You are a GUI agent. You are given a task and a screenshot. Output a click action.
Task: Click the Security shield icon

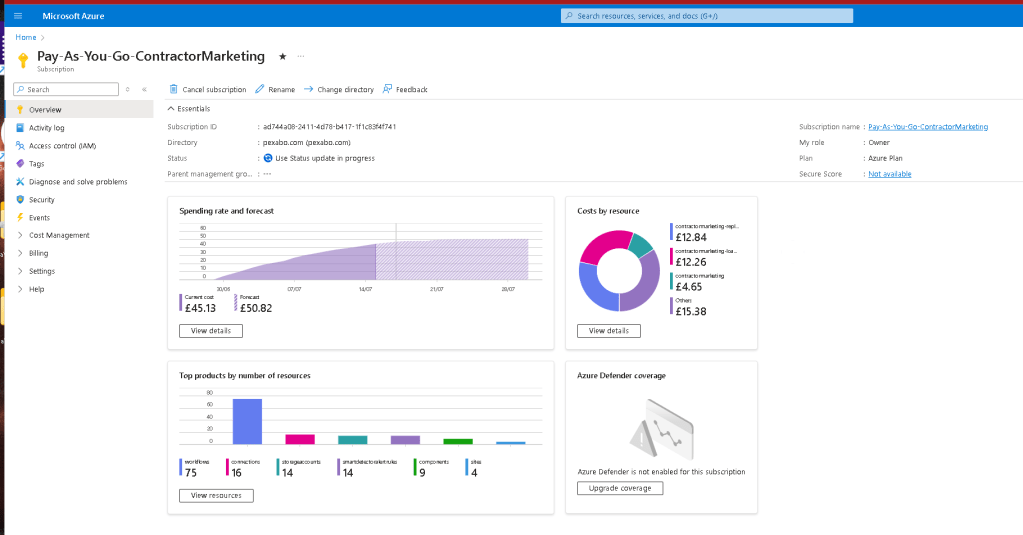point(20,200)
